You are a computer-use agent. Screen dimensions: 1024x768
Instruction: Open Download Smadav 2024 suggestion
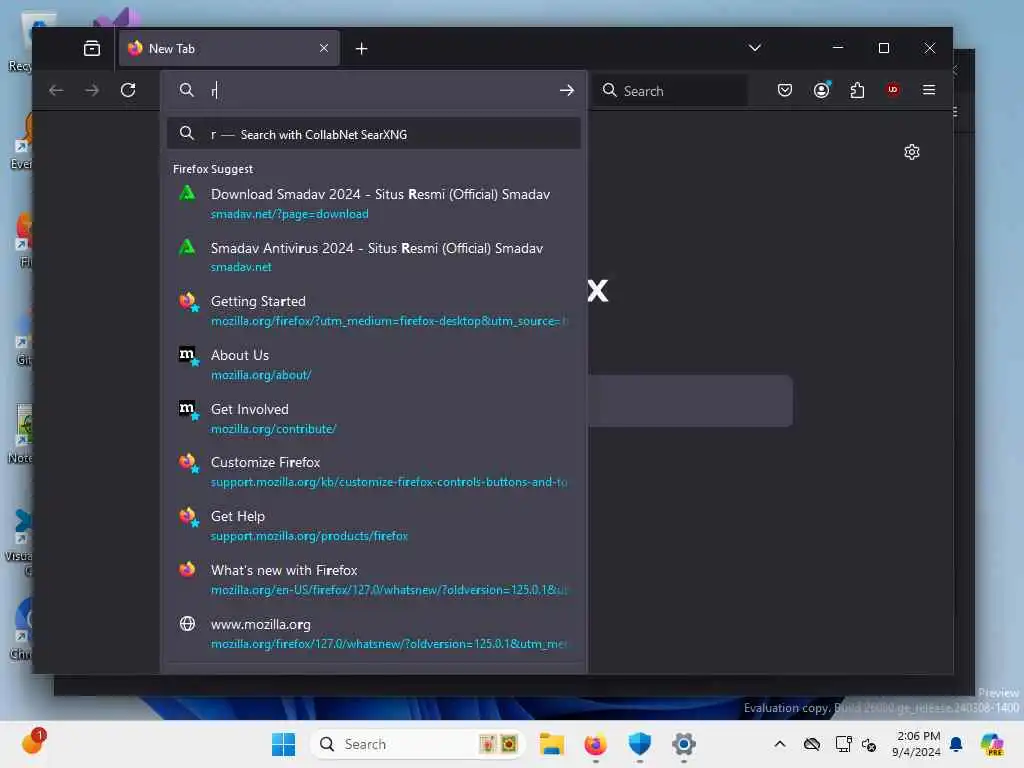pyautogui.click(x=374, y=203)
